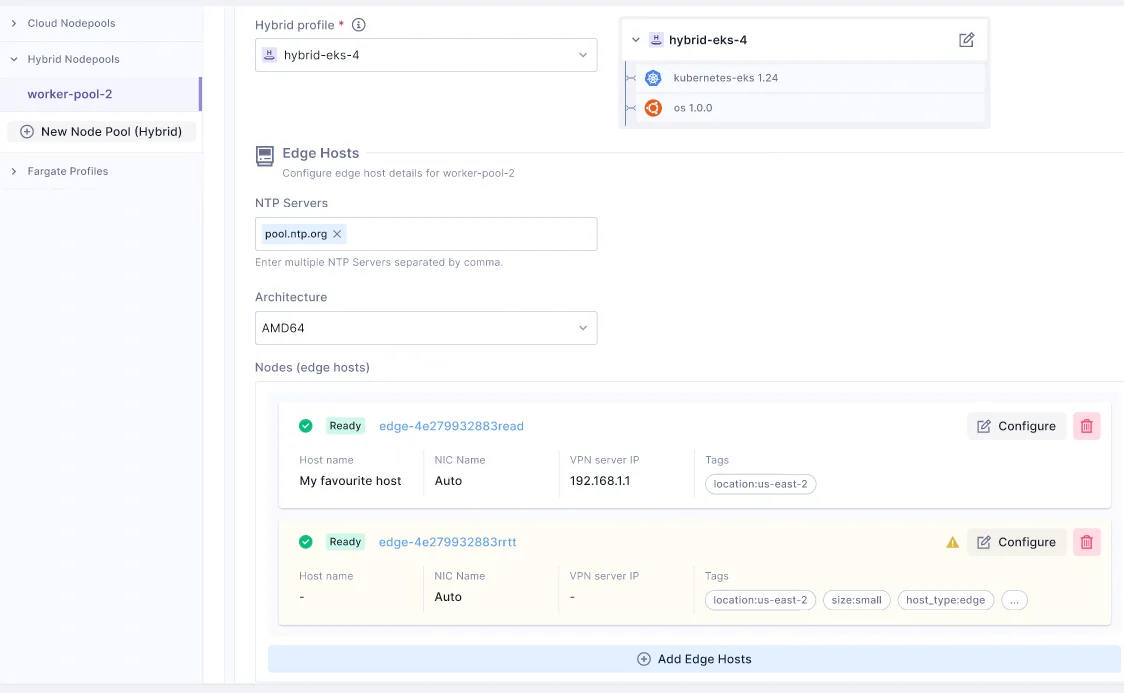This screenshot has height=693, width=1124.
Task: Configure the edge-4e279932883read host
Action: 1016,426
